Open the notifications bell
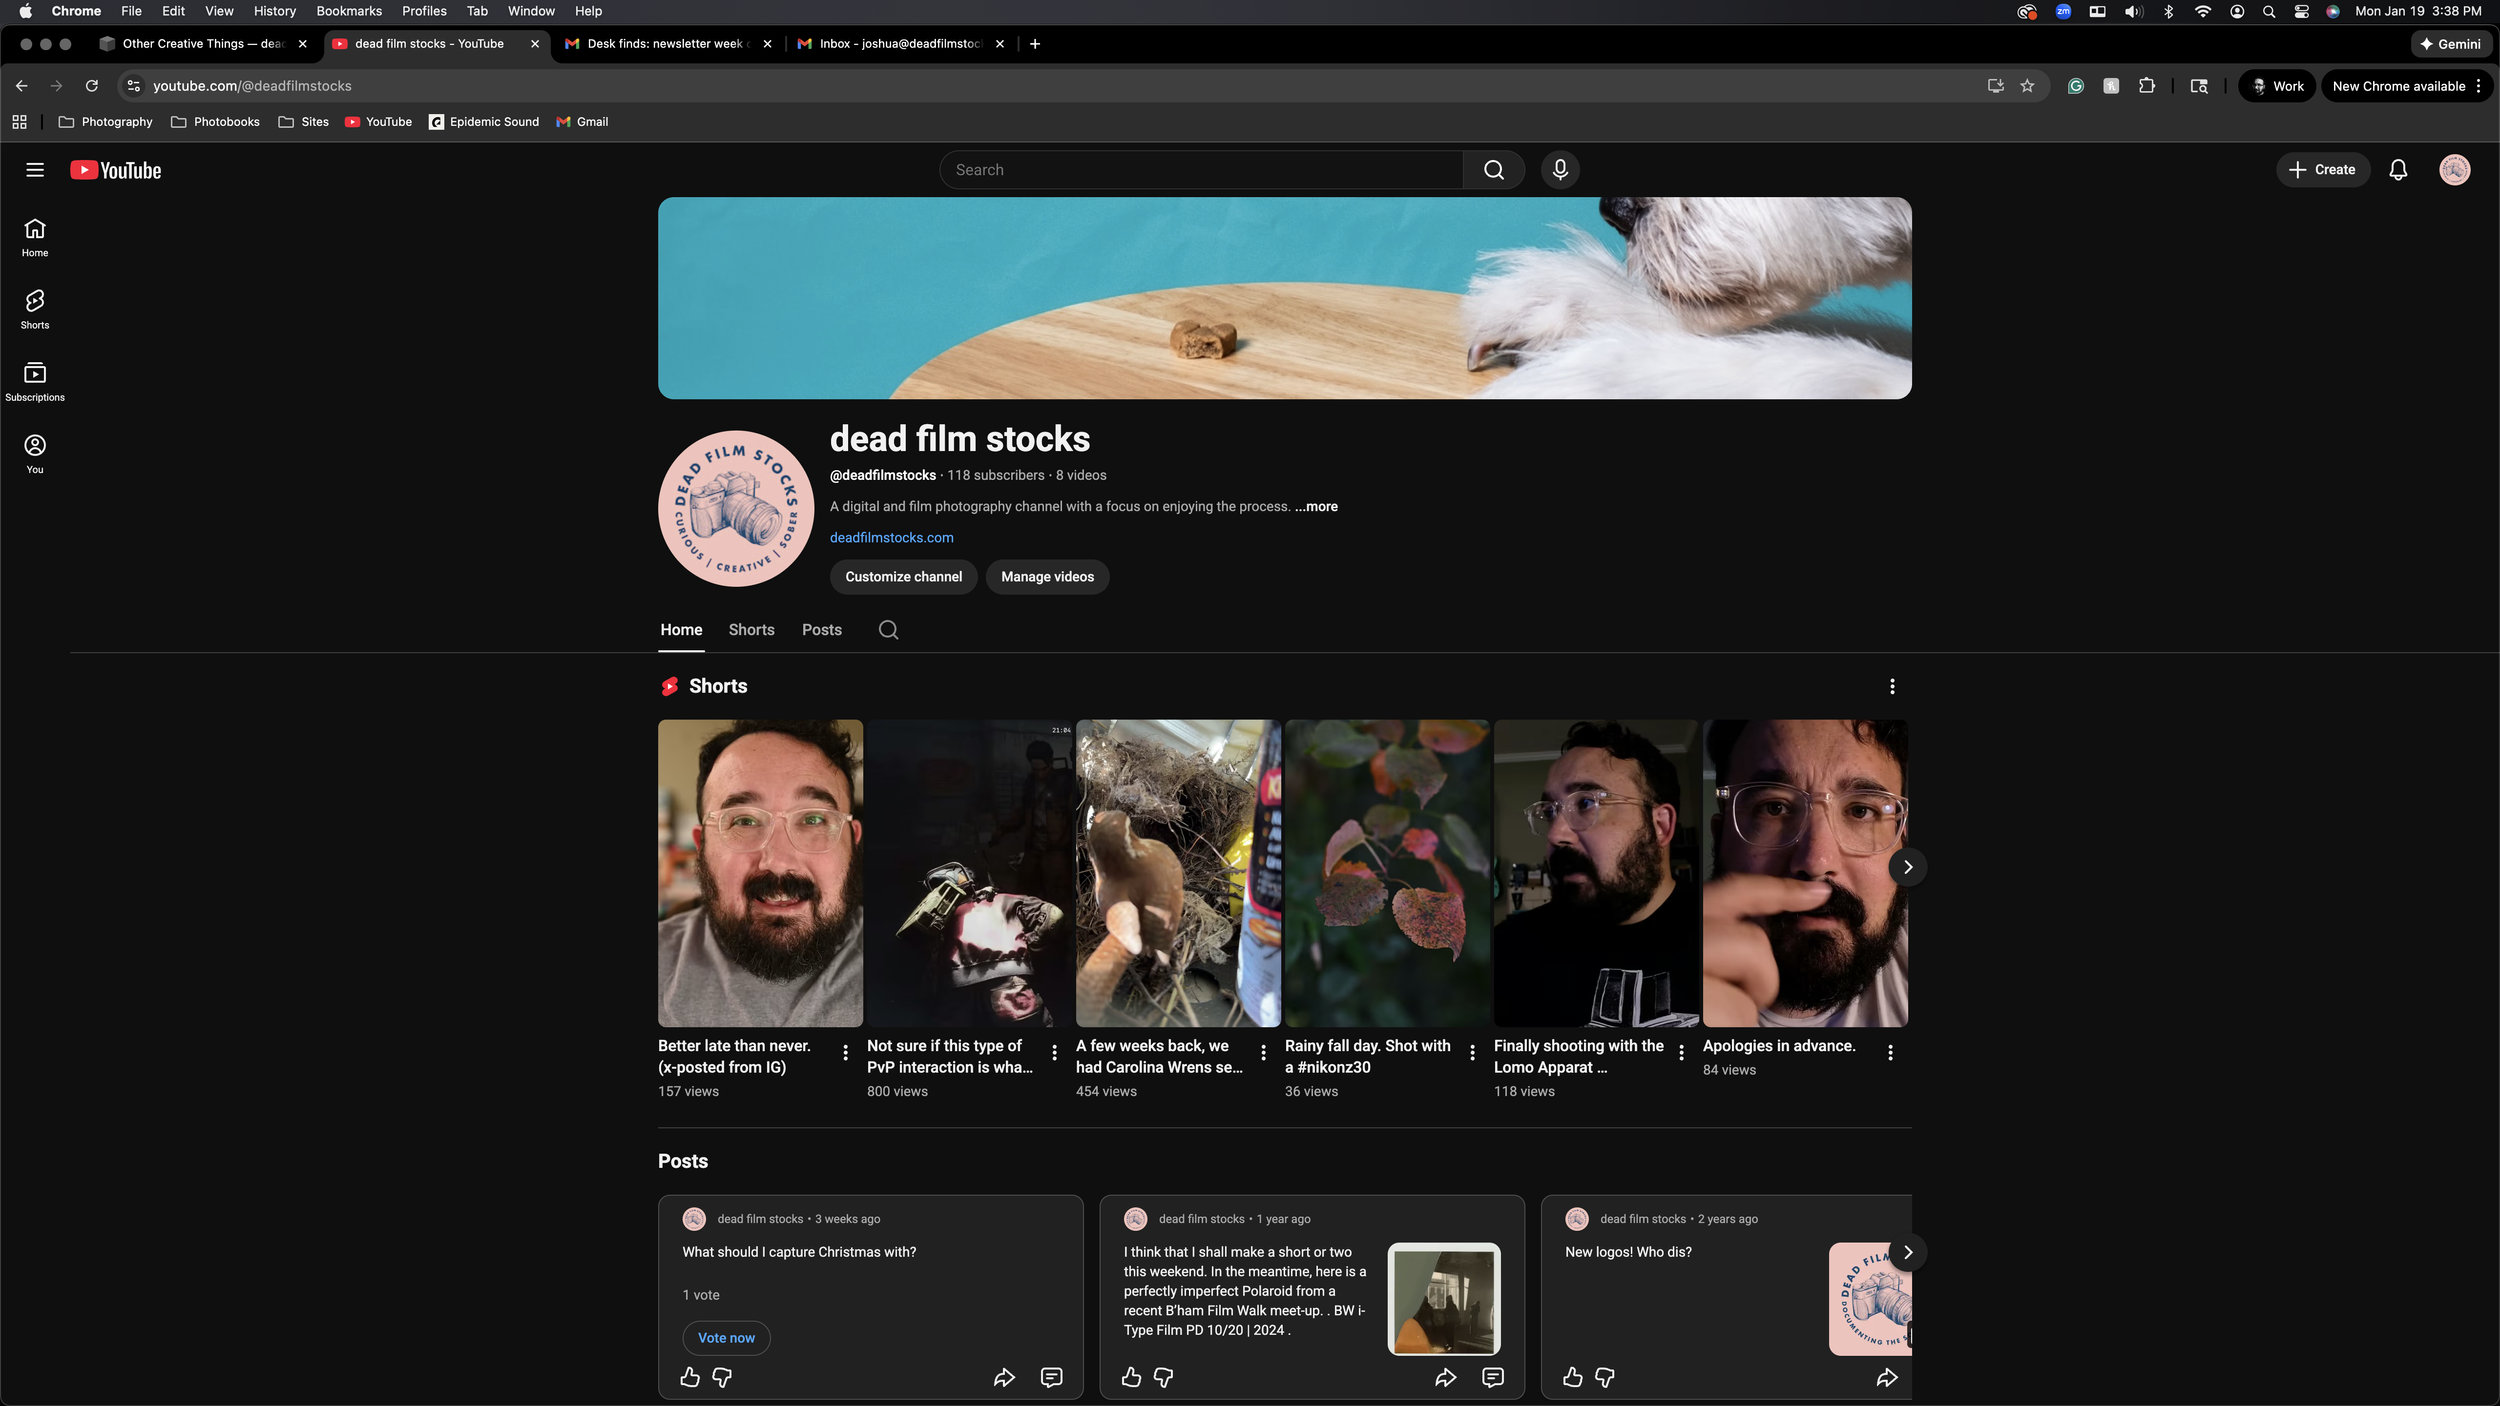Screen dimensions: 2500x1406 2398,170
